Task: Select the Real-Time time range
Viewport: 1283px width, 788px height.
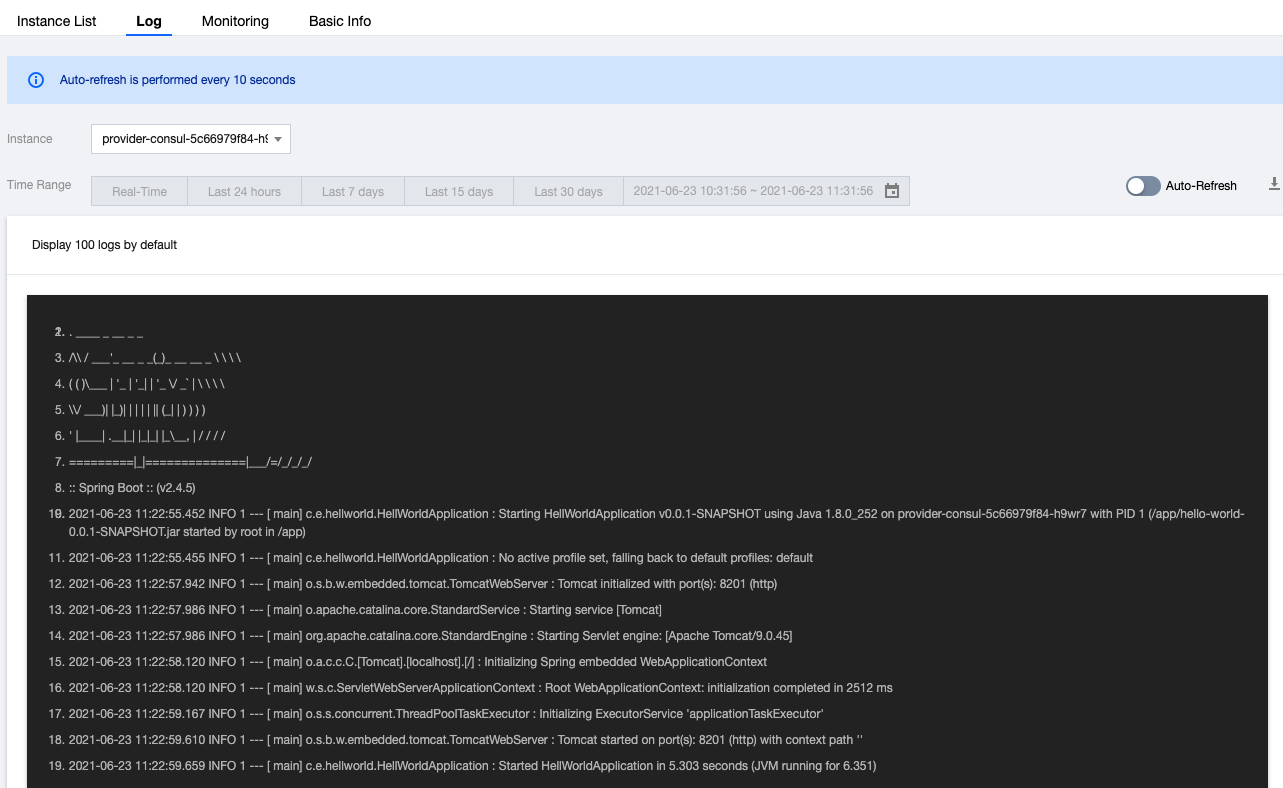Action: point(139,192)
